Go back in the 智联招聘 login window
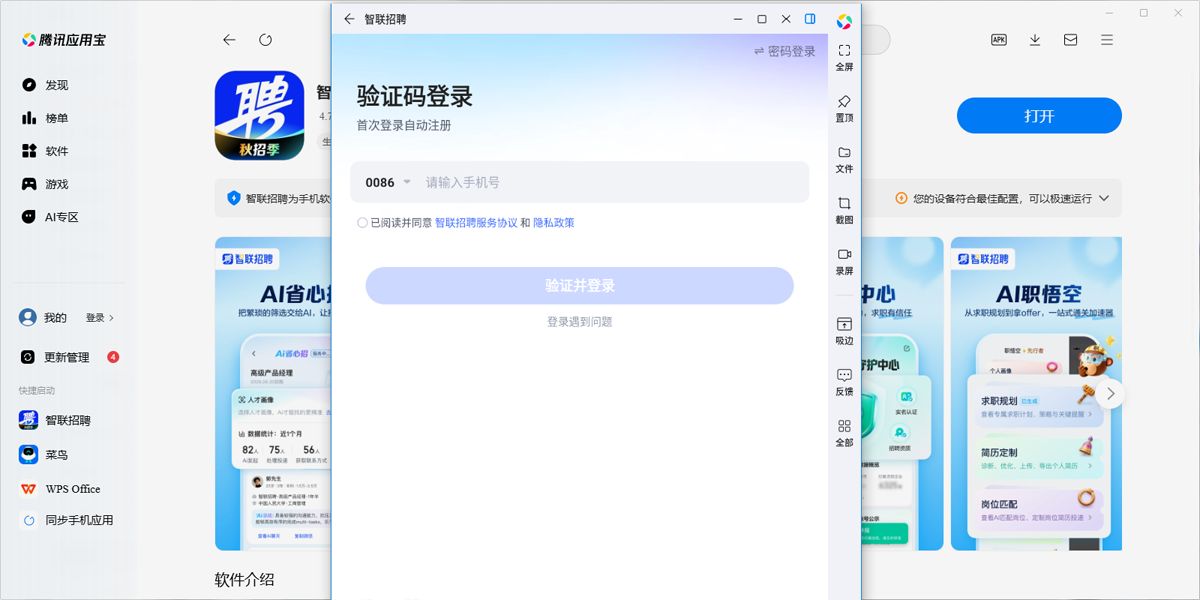 tap(349, 19)
